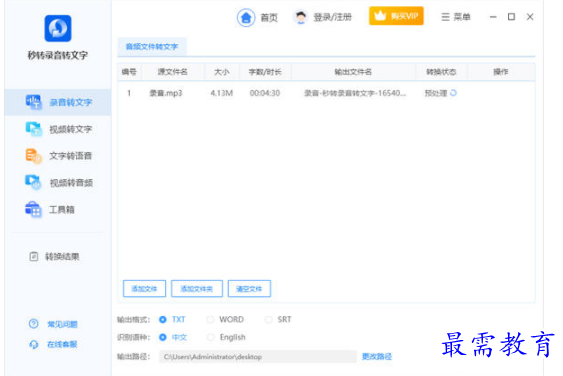Click the 秒转录音转文字 app logo
Image resolution: width=563 pixels, height=376 pixels.
pyautogui.click(x=58, y=28)
